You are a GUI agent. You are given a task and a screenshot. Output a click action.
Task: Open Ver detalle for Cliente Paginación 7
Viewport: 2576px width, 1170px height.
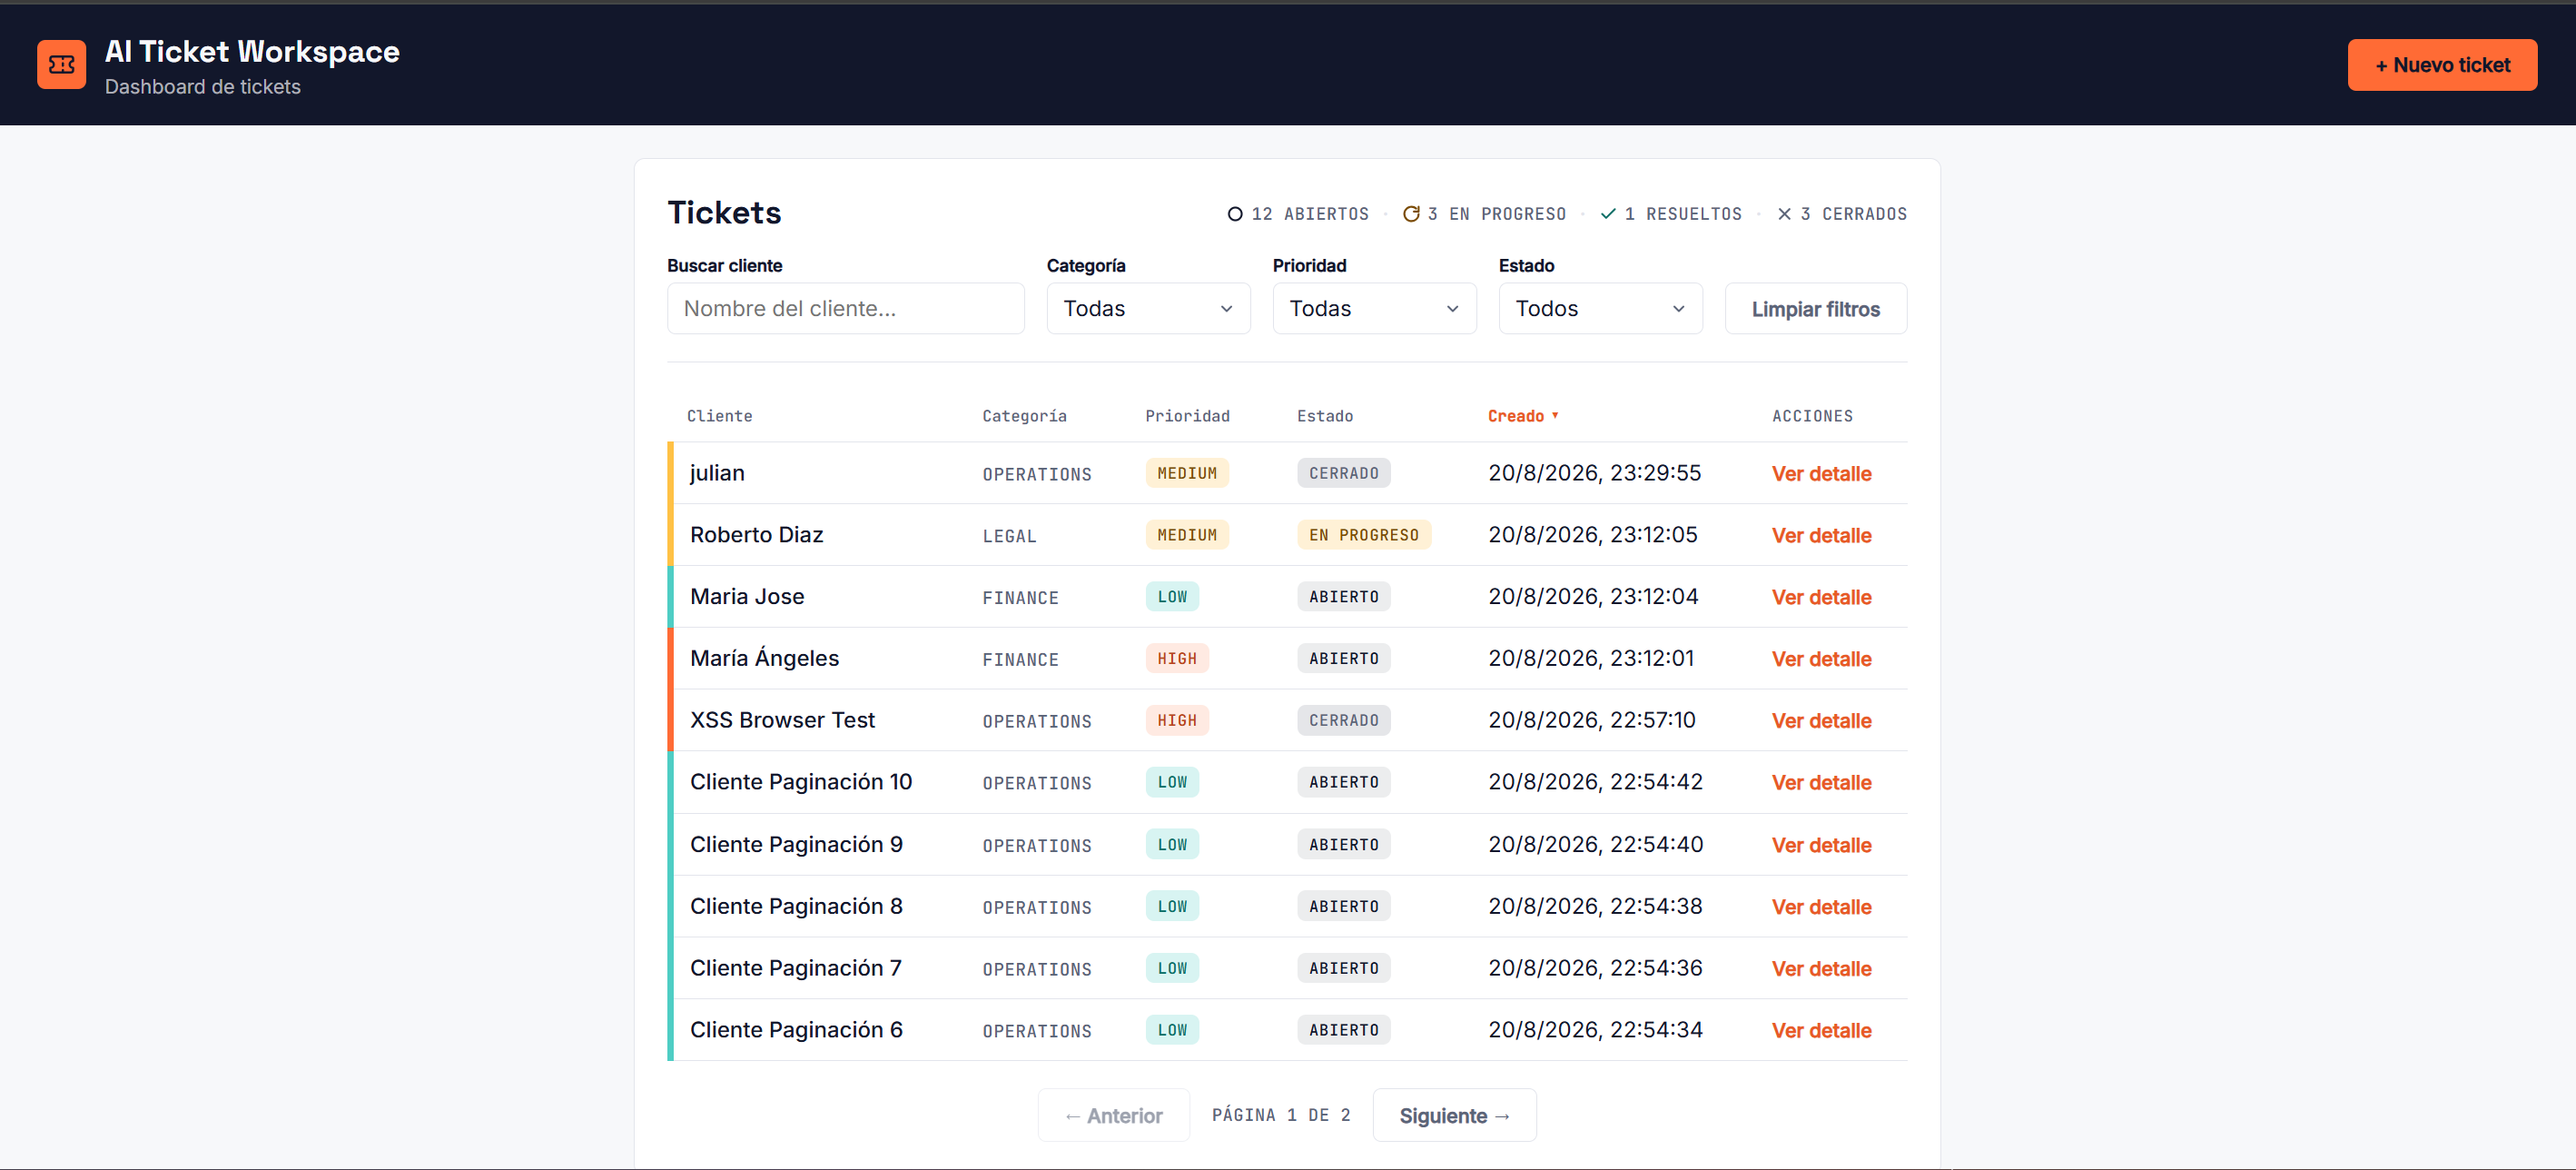point(1821,969)
